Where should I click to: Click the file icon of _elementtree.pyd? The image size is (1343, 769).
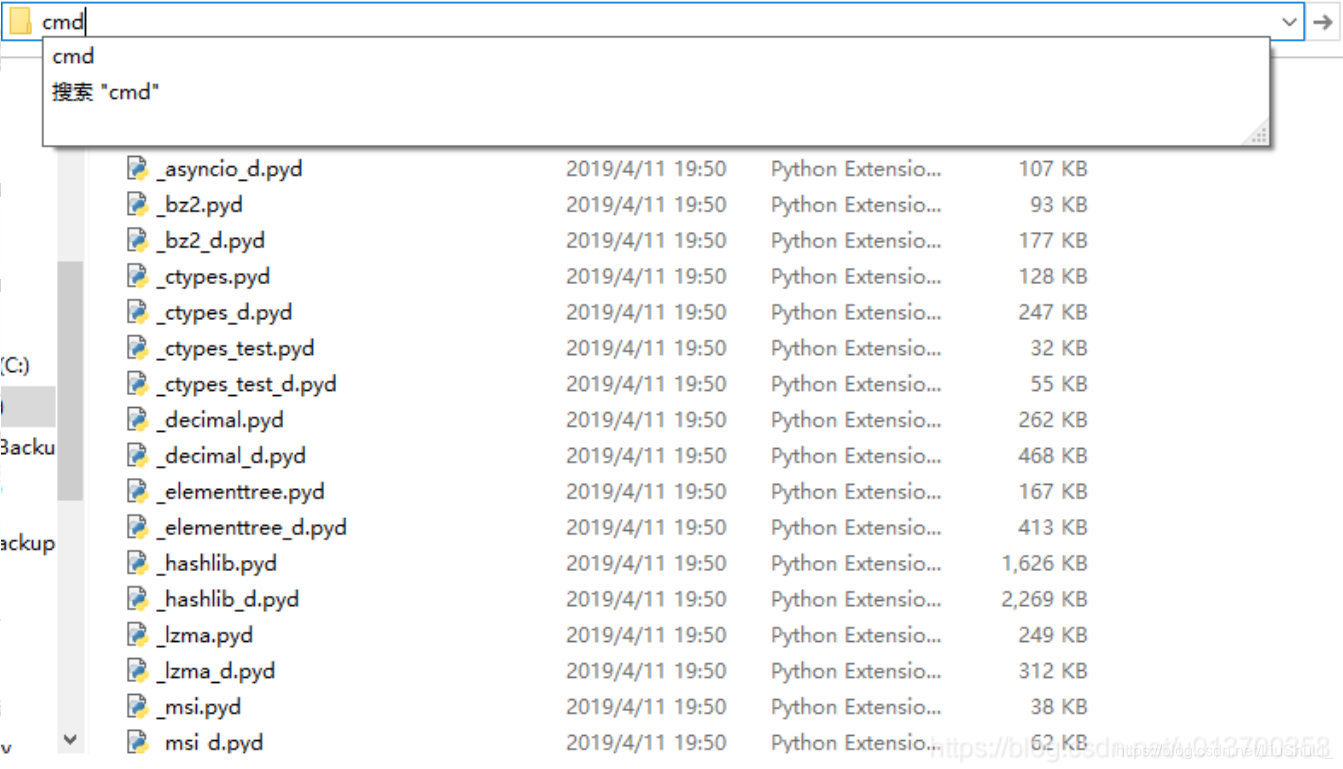[x=138, y=492]
